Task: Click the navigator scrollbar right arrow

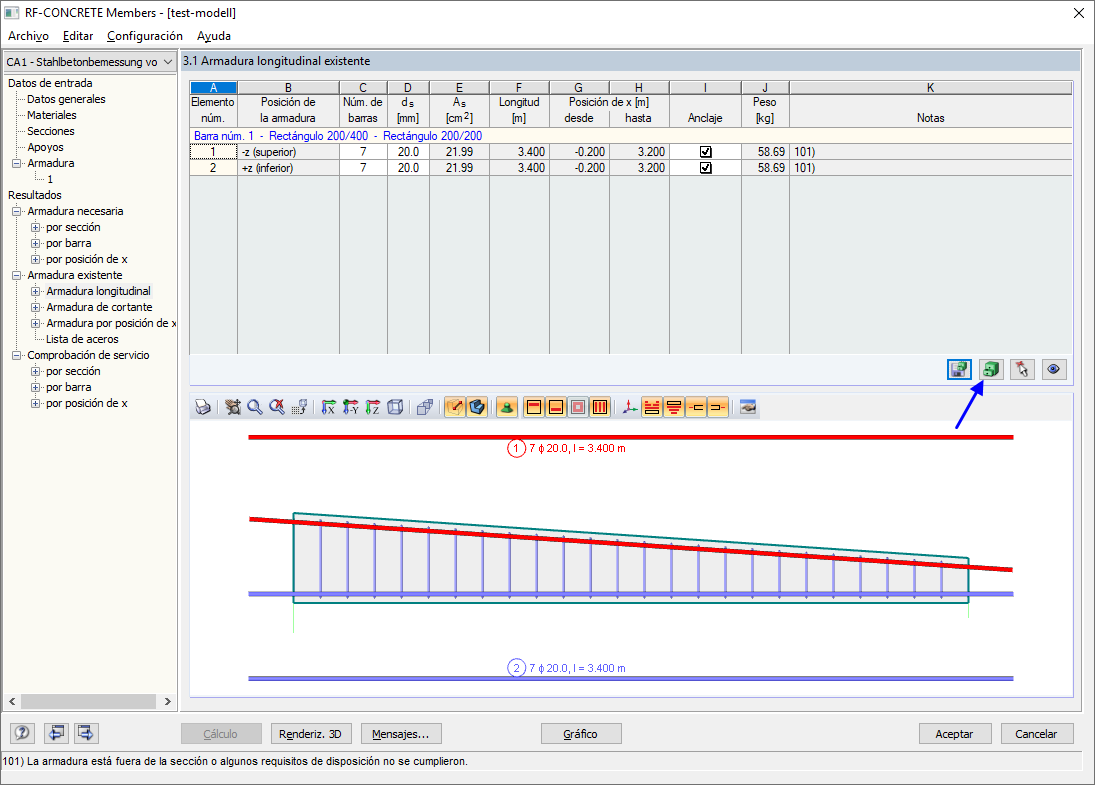Action: (x=168, y=701)
